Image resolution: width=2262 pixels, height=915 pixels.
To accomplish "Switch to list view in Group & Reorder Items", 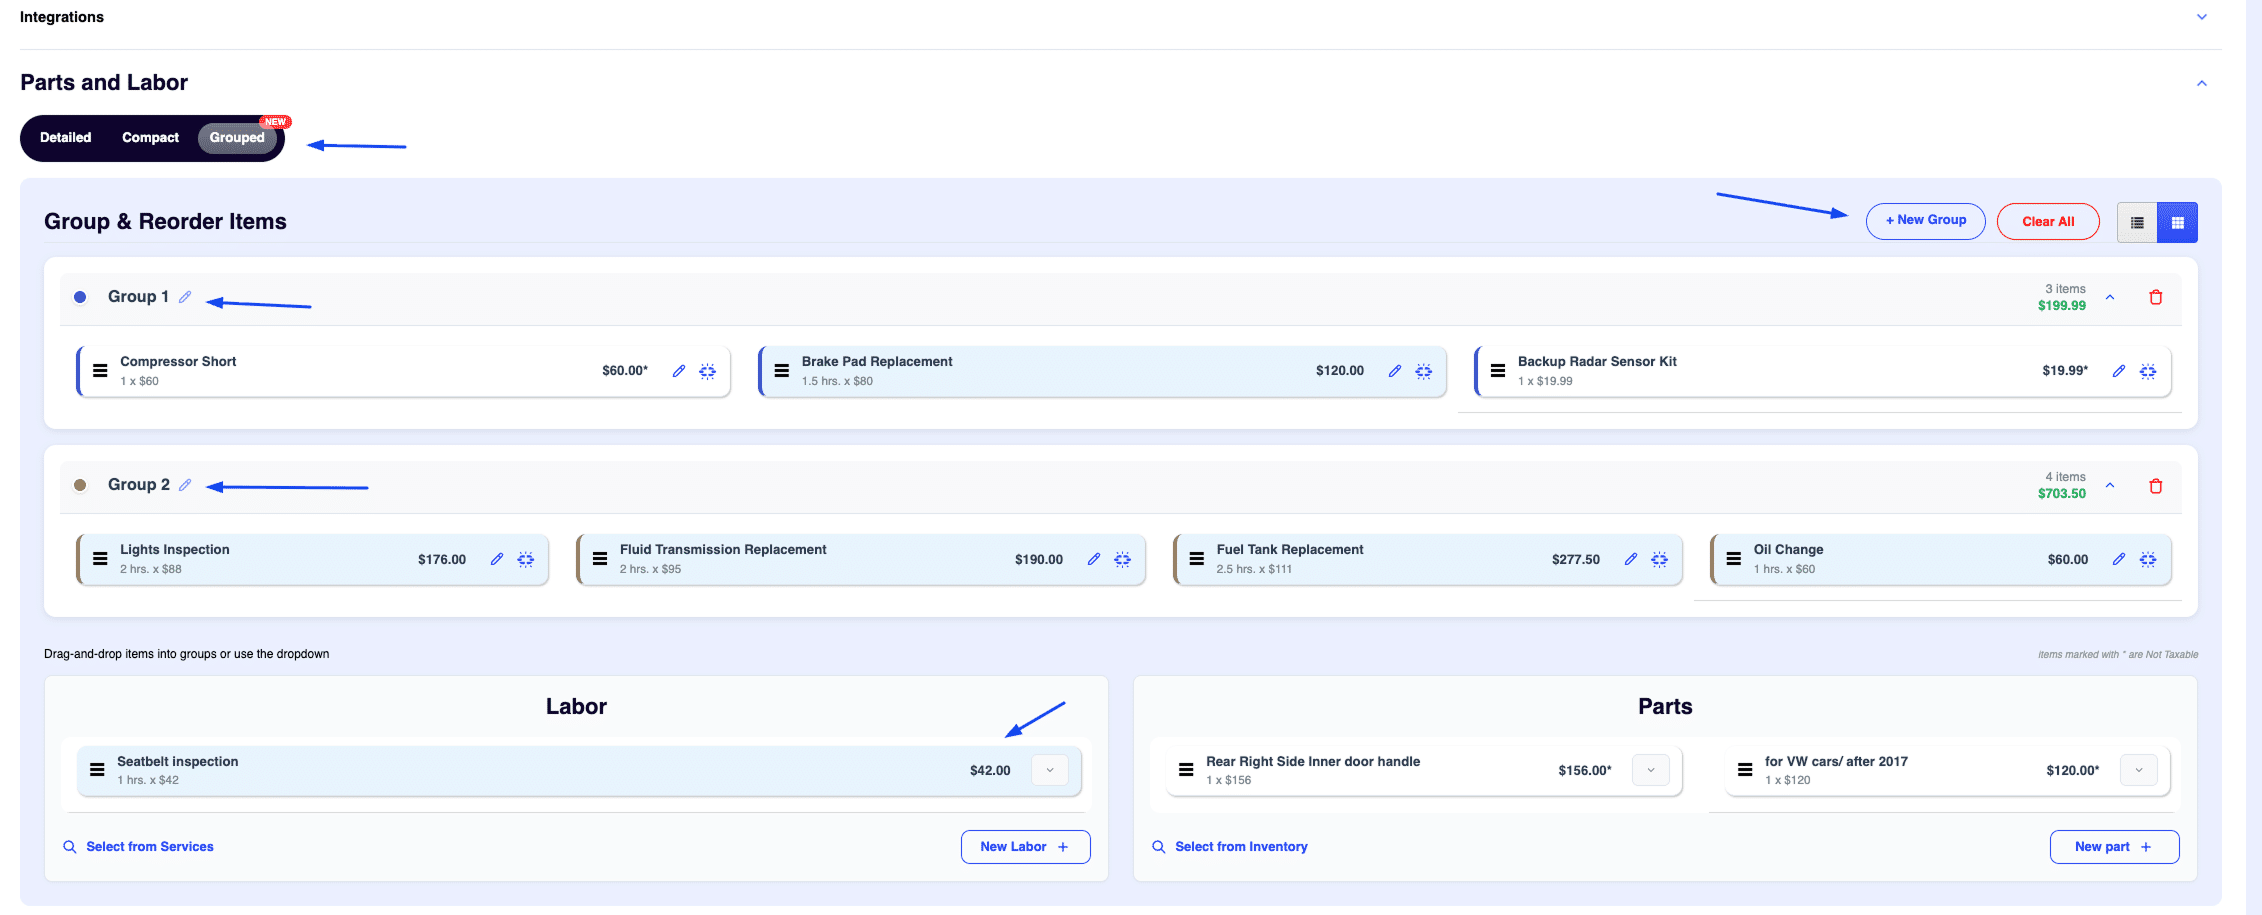I will (2136, 221).
